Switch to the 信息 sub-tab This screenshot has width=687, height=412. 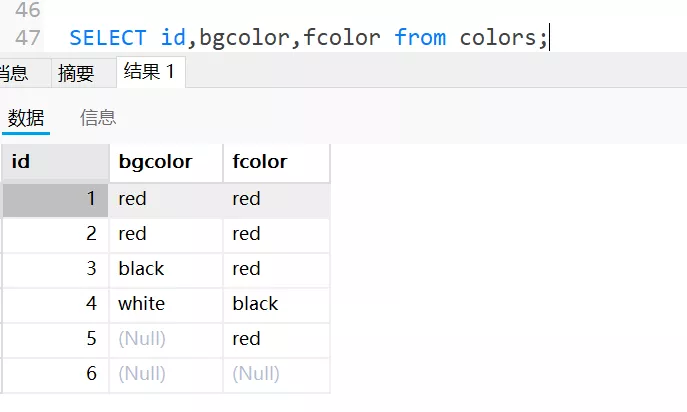pyautogui.click(x=98, y=118)
